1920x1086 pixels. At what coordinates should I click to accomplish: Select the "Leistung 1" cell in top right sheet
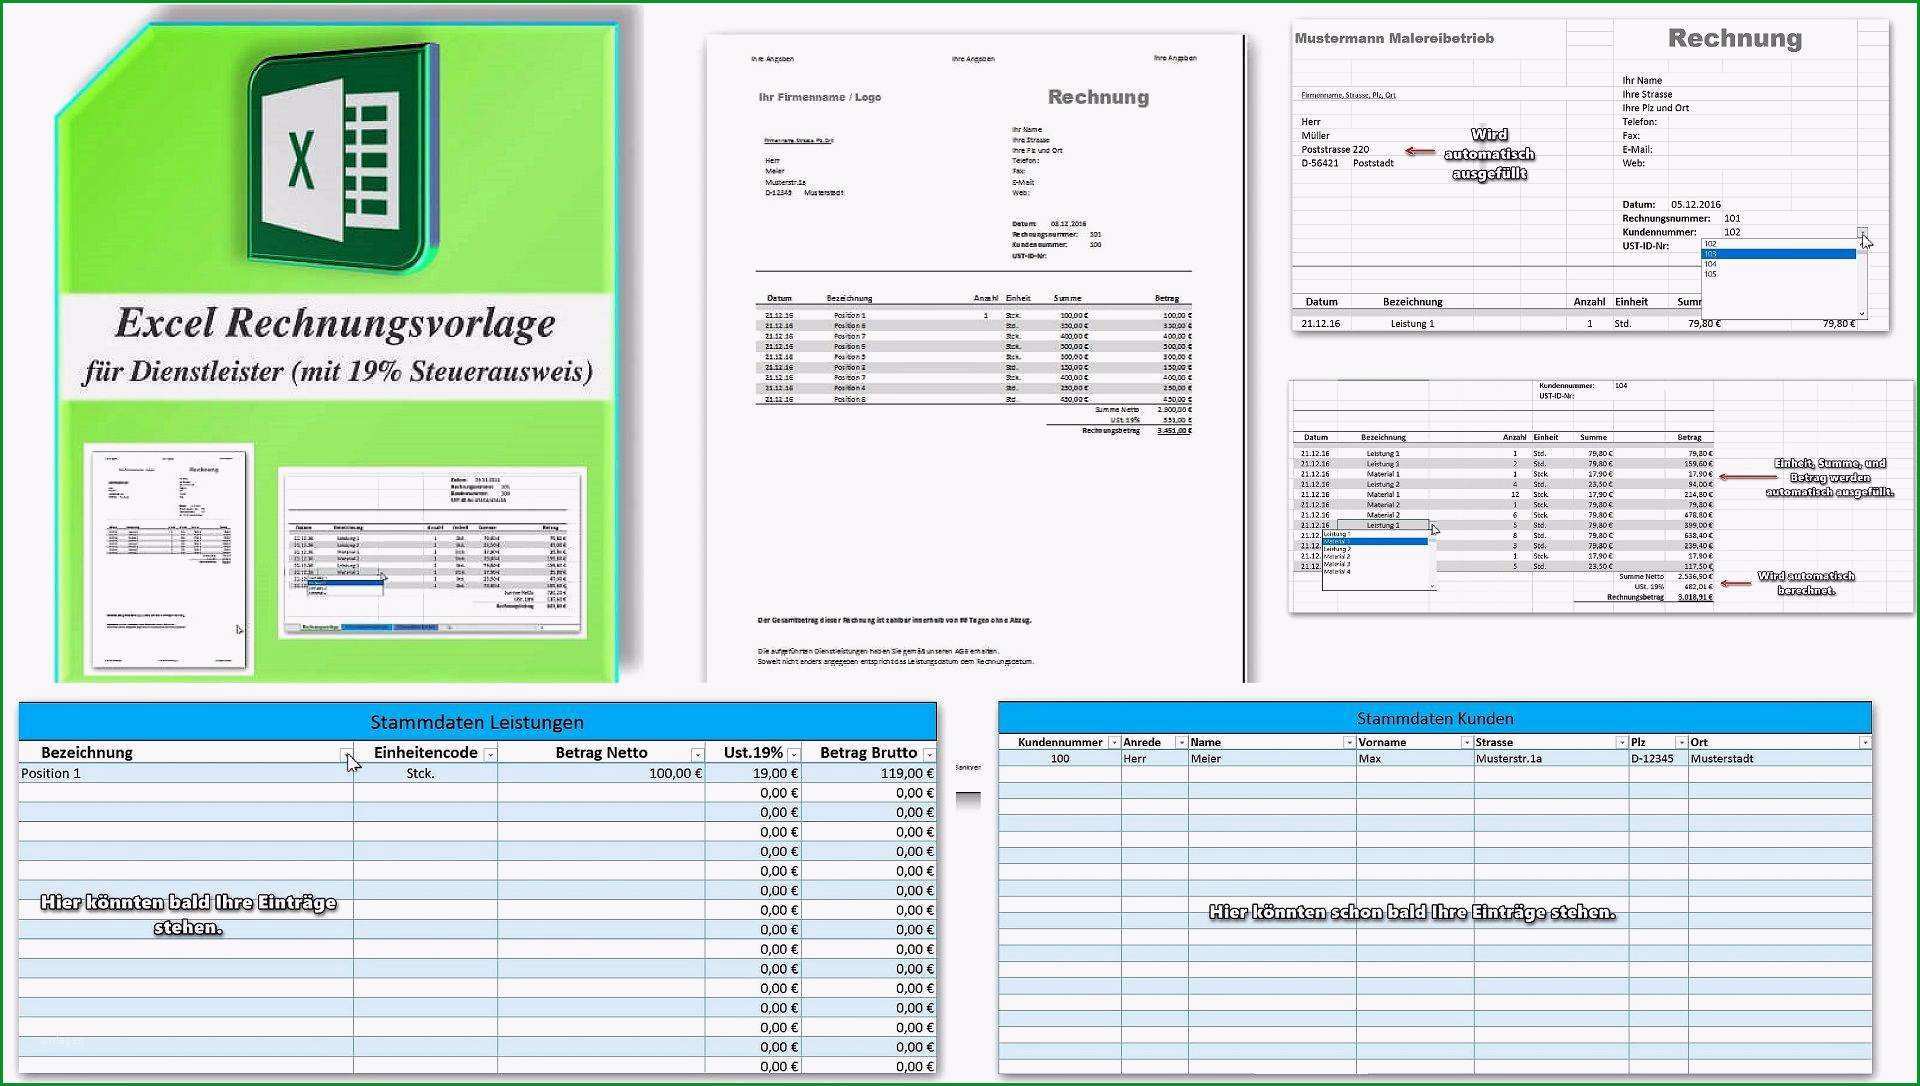tap(1412, 324)
